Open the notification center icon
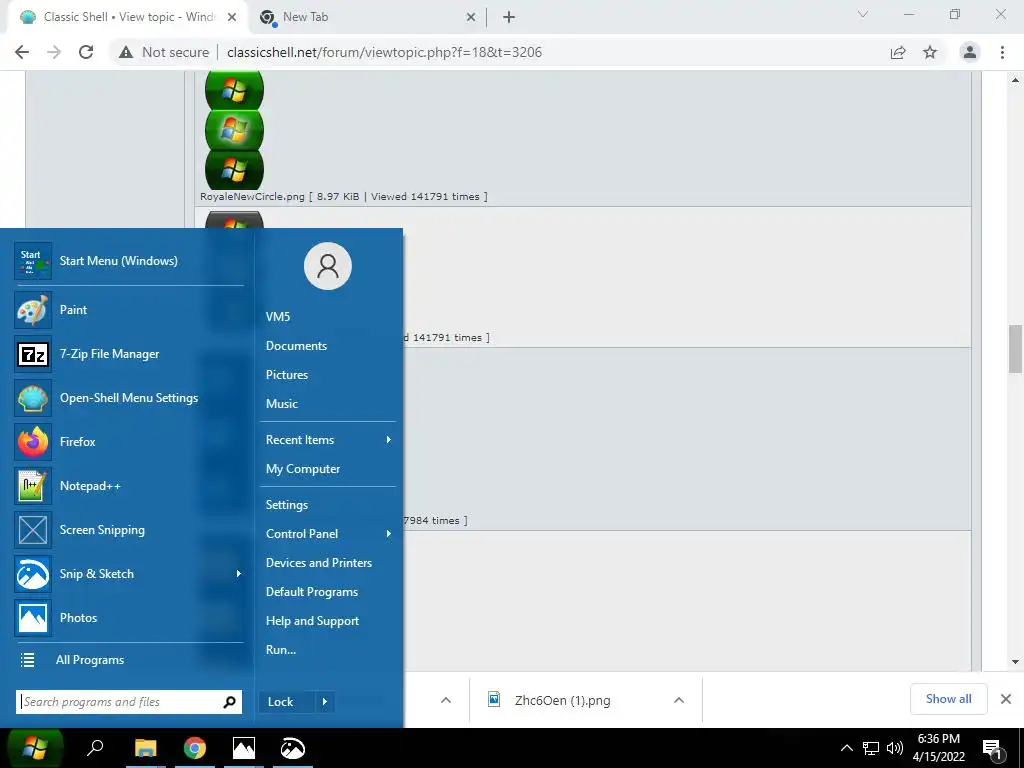Viewport: 1024px width, 768px height. [993, 749]
